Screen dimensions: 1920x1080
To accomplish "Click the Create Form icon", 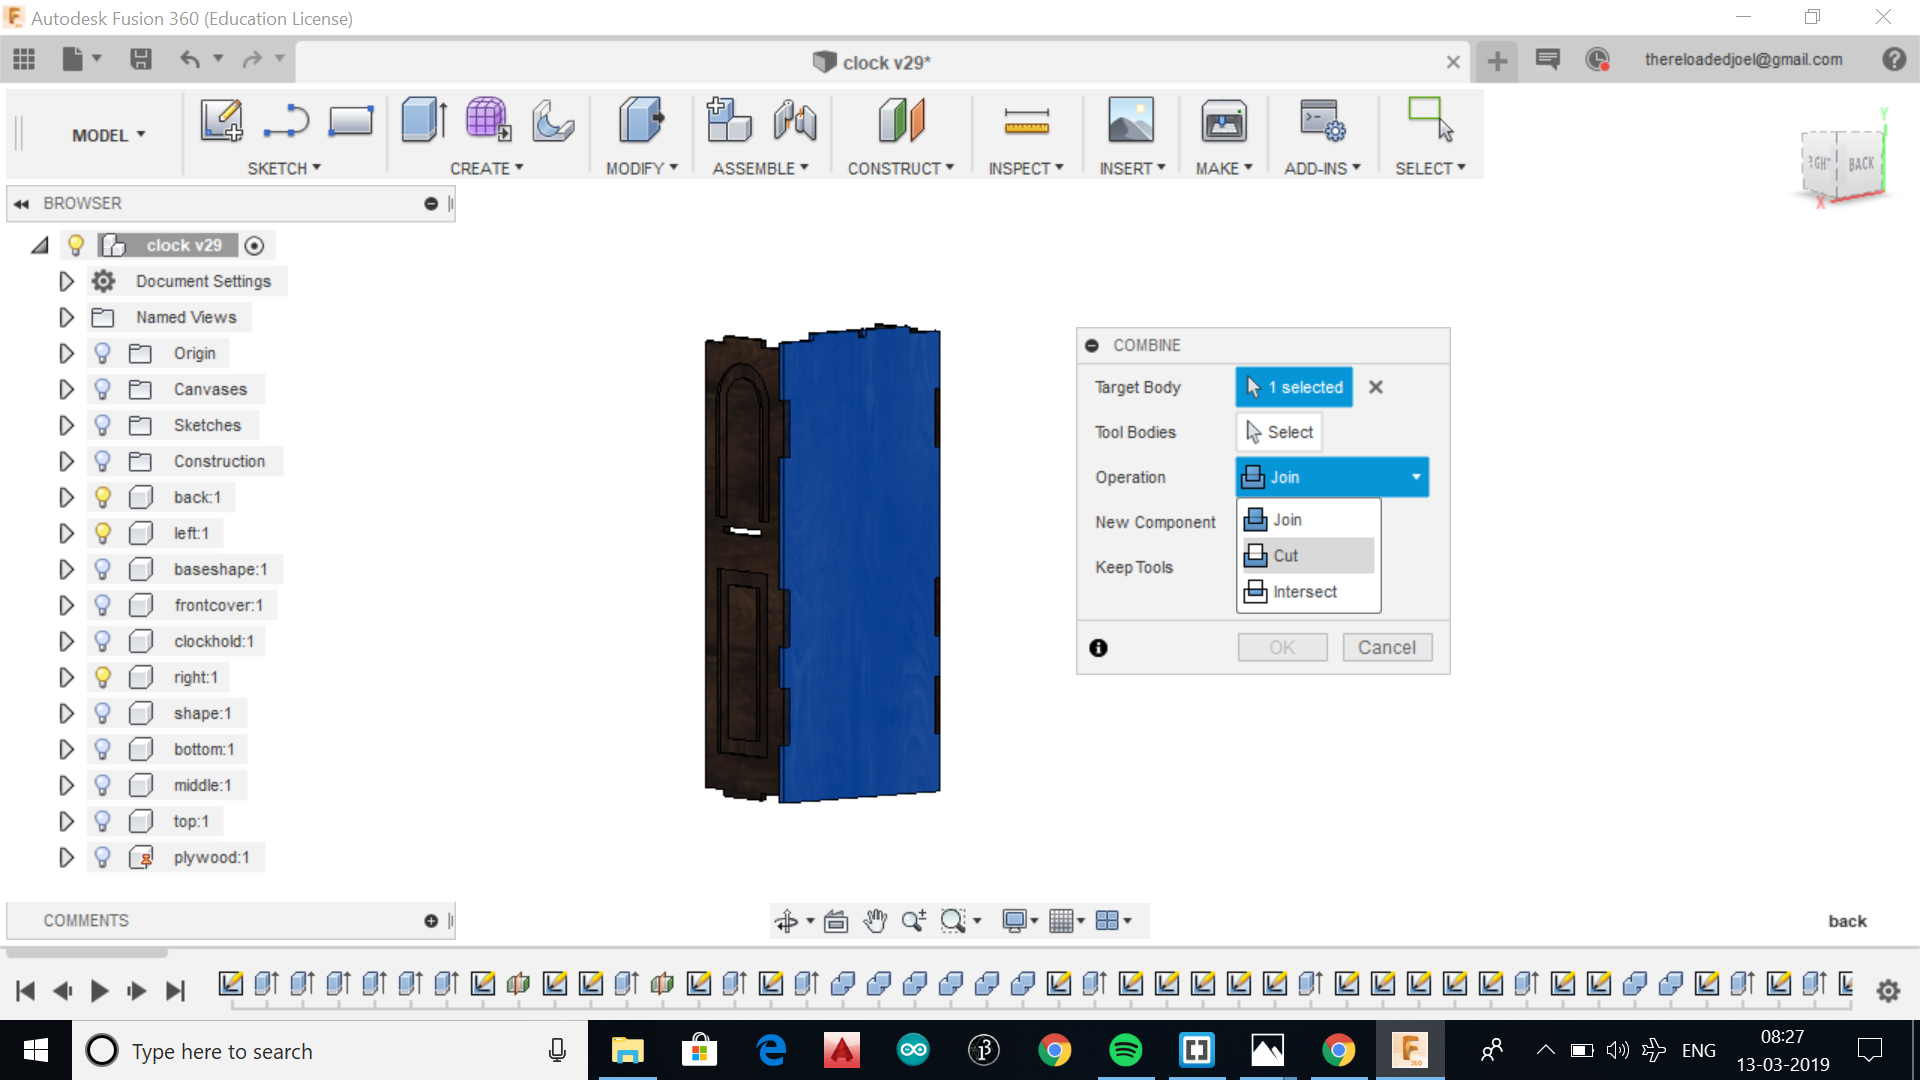I will tap(488, 120).
